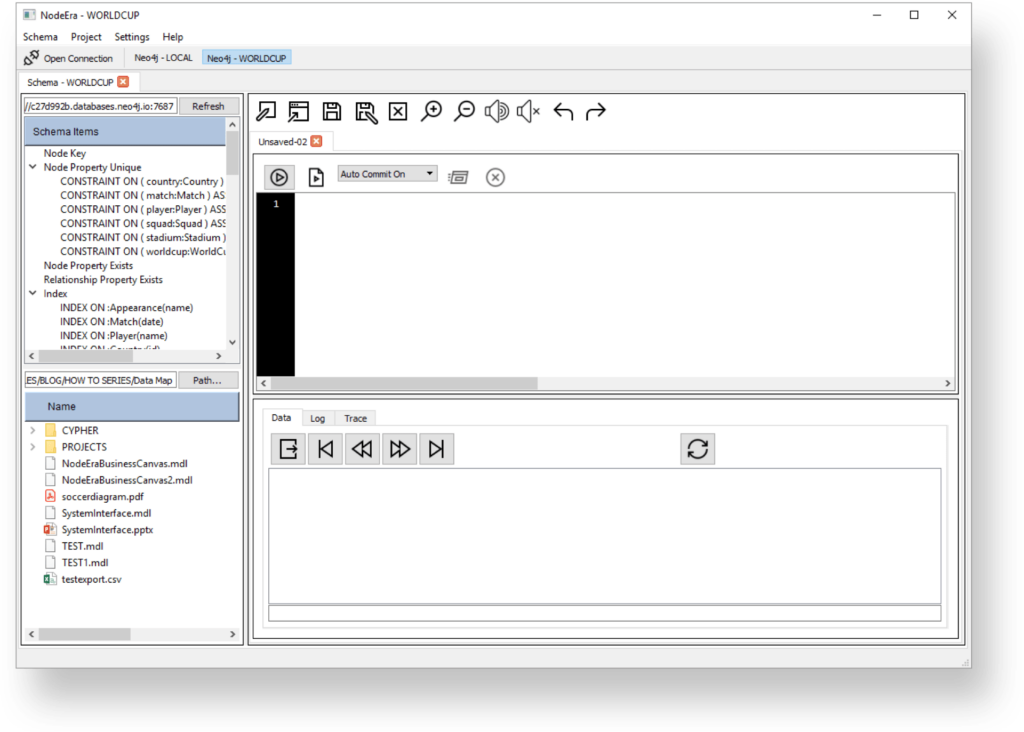Image resolution: width=1024 pixels, height=732 pixels.
Task: Collapse the Index tree node
Action: [x=33, y=293]
